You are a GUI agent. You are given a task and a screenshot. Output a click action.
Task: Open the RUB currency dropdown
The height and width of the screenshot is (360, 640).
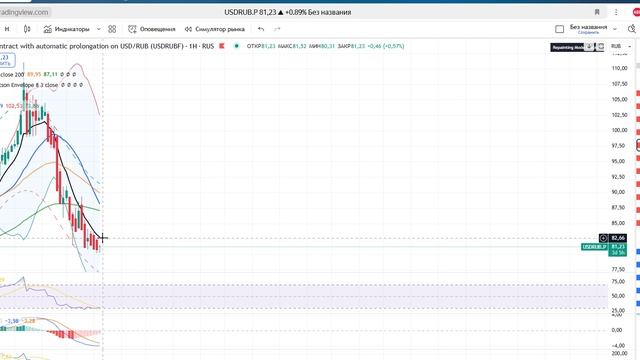(x=620, y=46)
